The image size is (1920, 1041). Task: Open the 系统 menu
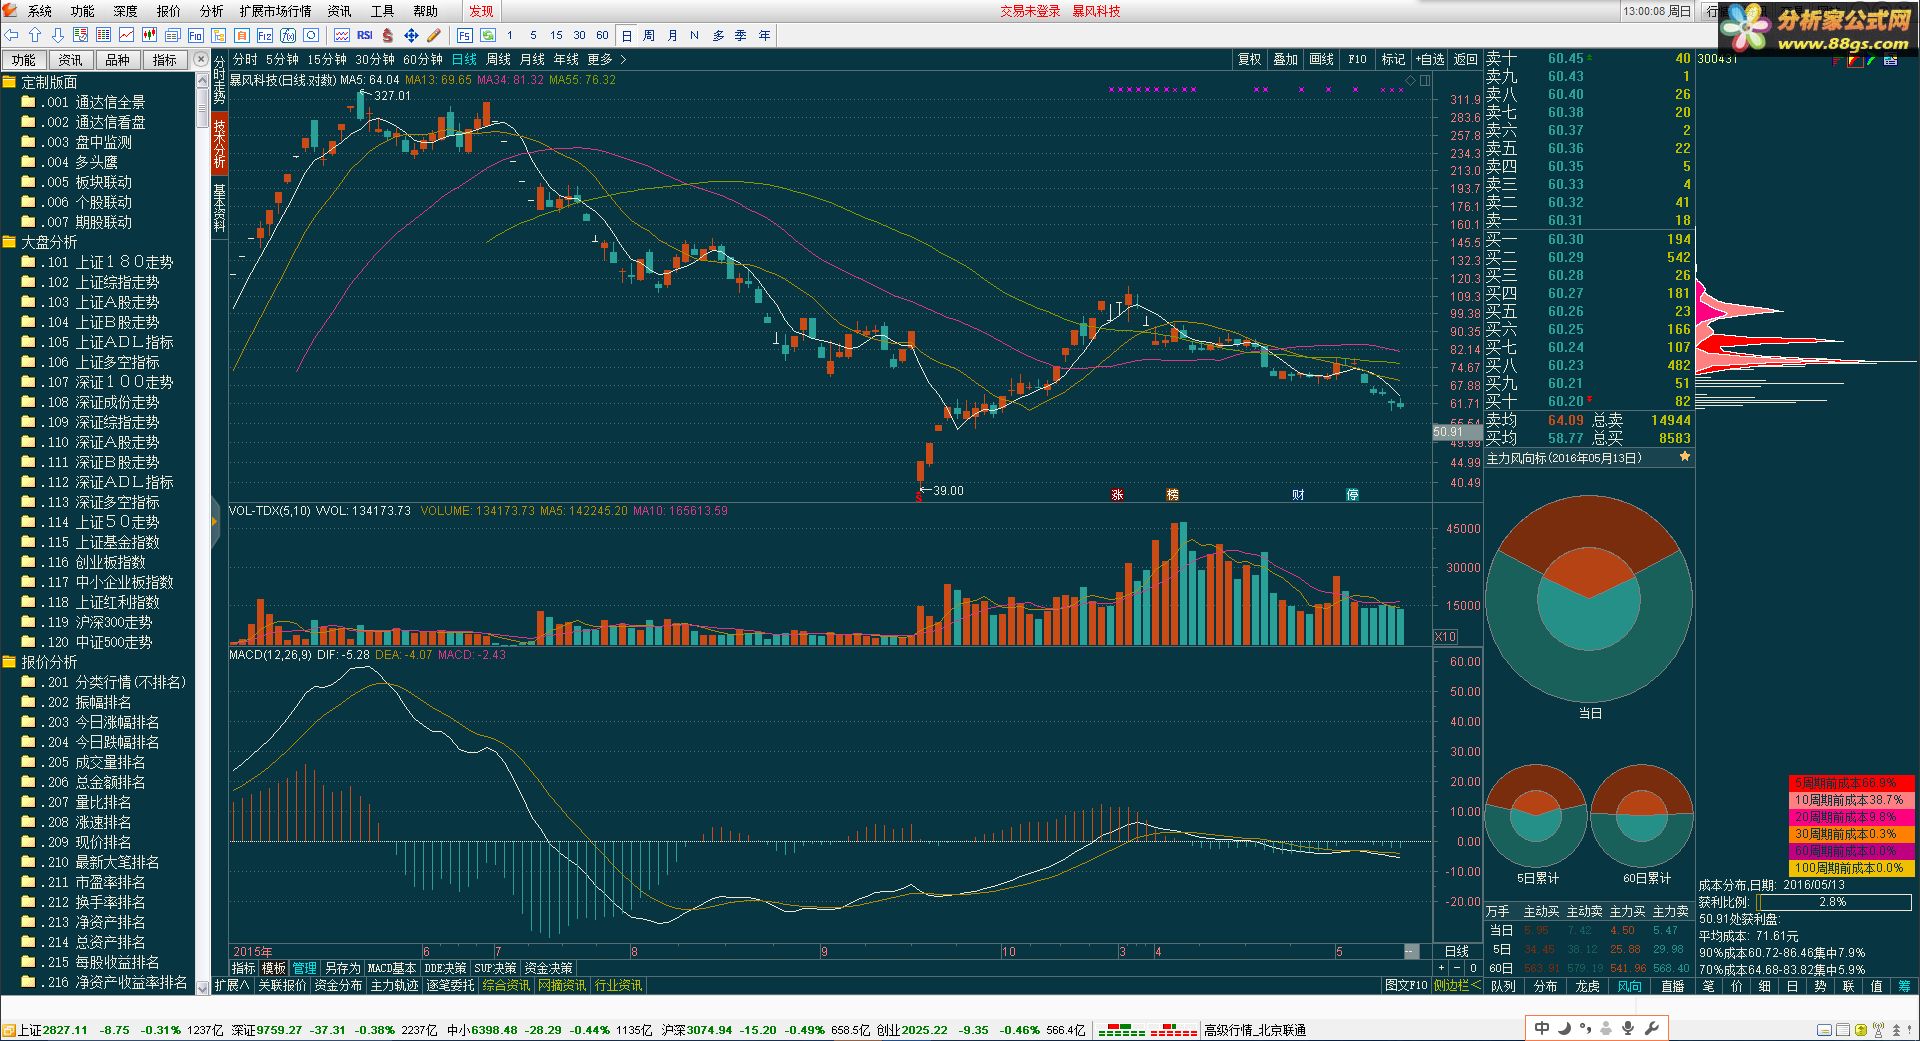[40, 11]
